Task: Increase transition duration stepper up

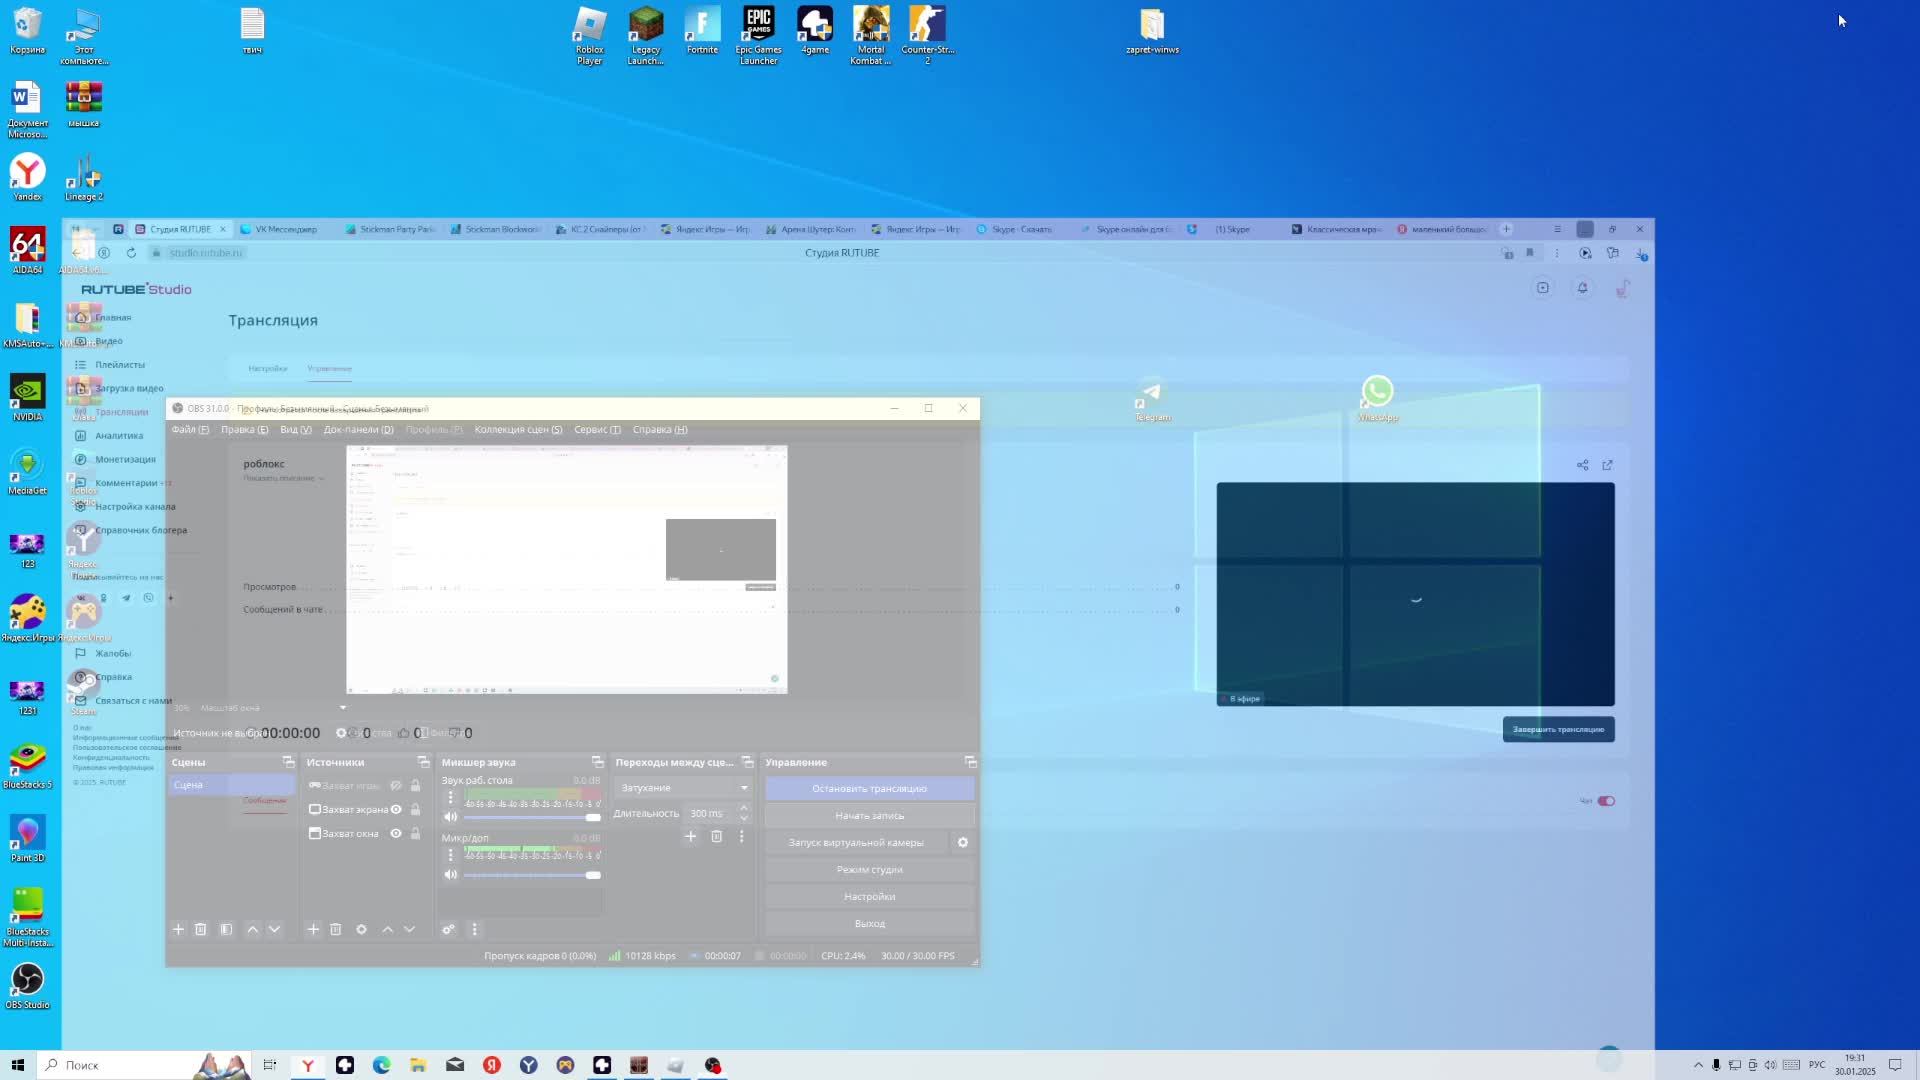Action: pyautogui.click(x=743, y=808)
